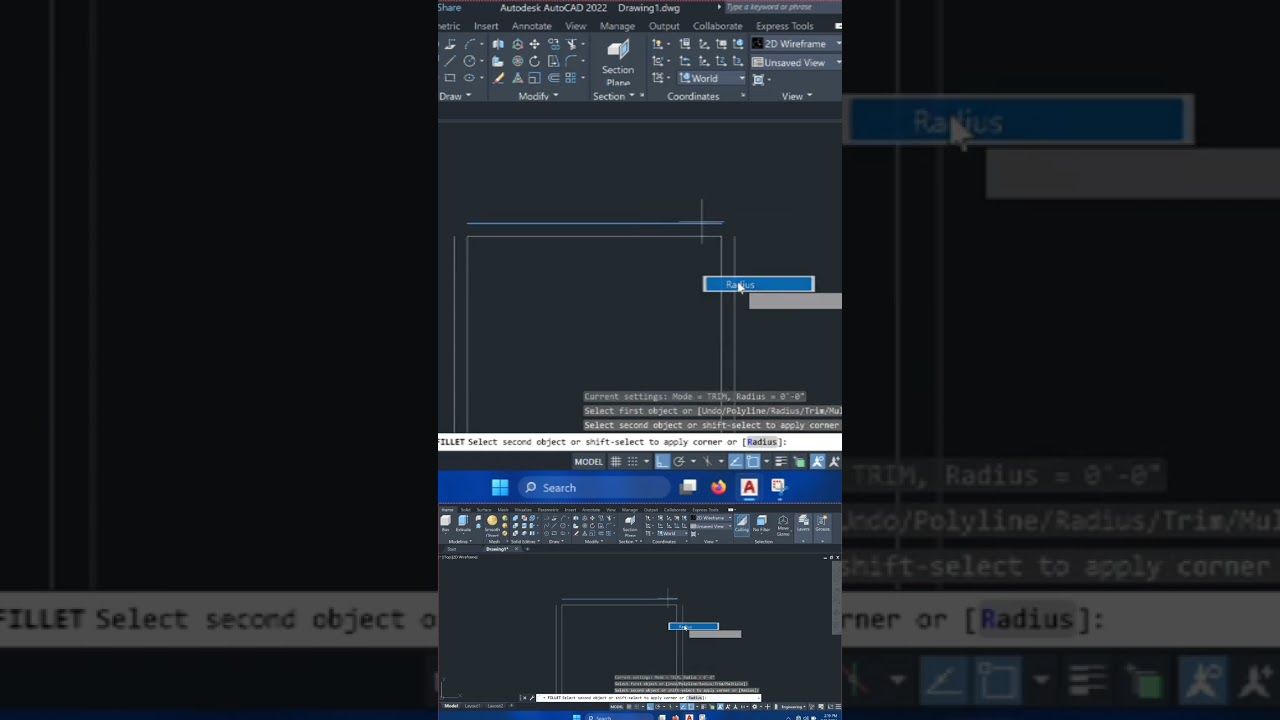The height and width of the screenshot is (720, 1280).
Task: Click the Array icon in enlarged Modify panel
Action: tap(571, 77)
